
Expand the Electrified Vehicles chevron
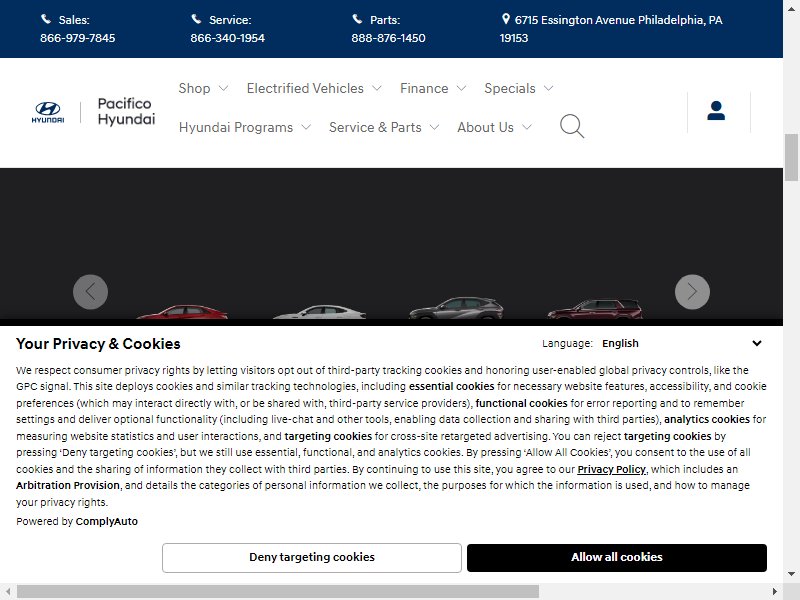[x=377, y=88]
